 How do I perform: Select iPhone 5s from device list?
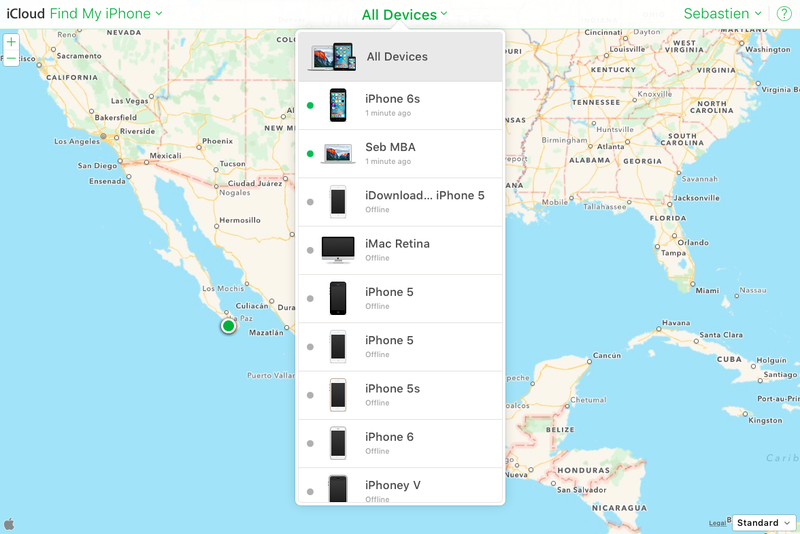coord(401,395)
